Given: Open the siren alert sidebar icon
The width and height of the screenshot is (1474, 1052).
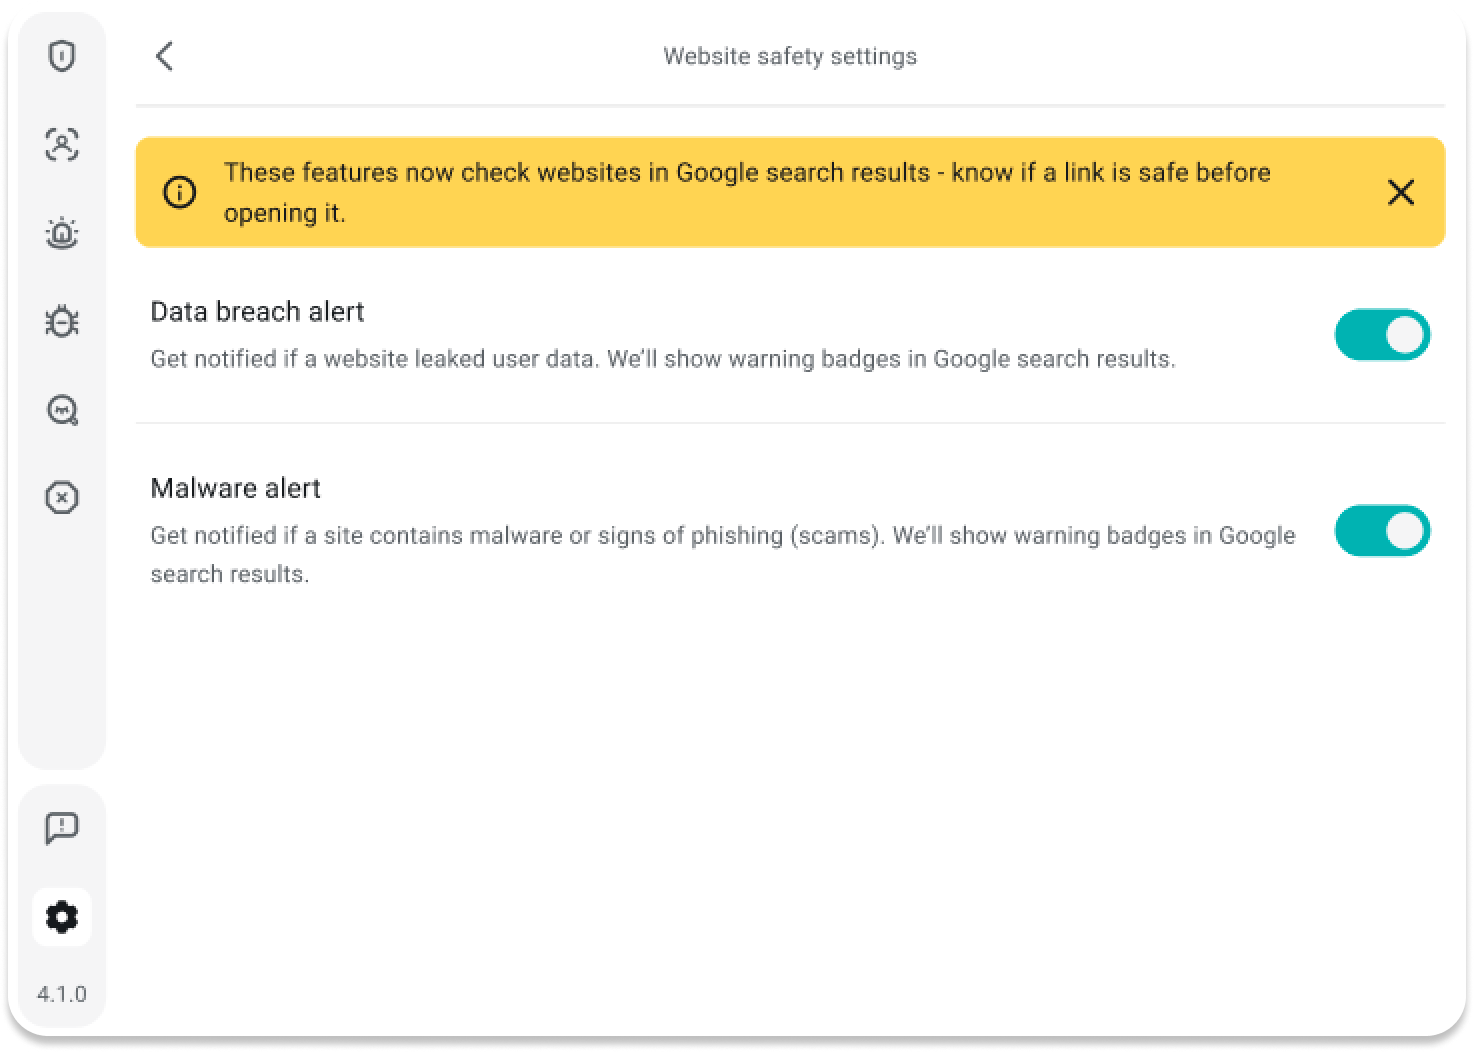Looking at the screenshot, I should pyautogui.click(x=62, y=233).
